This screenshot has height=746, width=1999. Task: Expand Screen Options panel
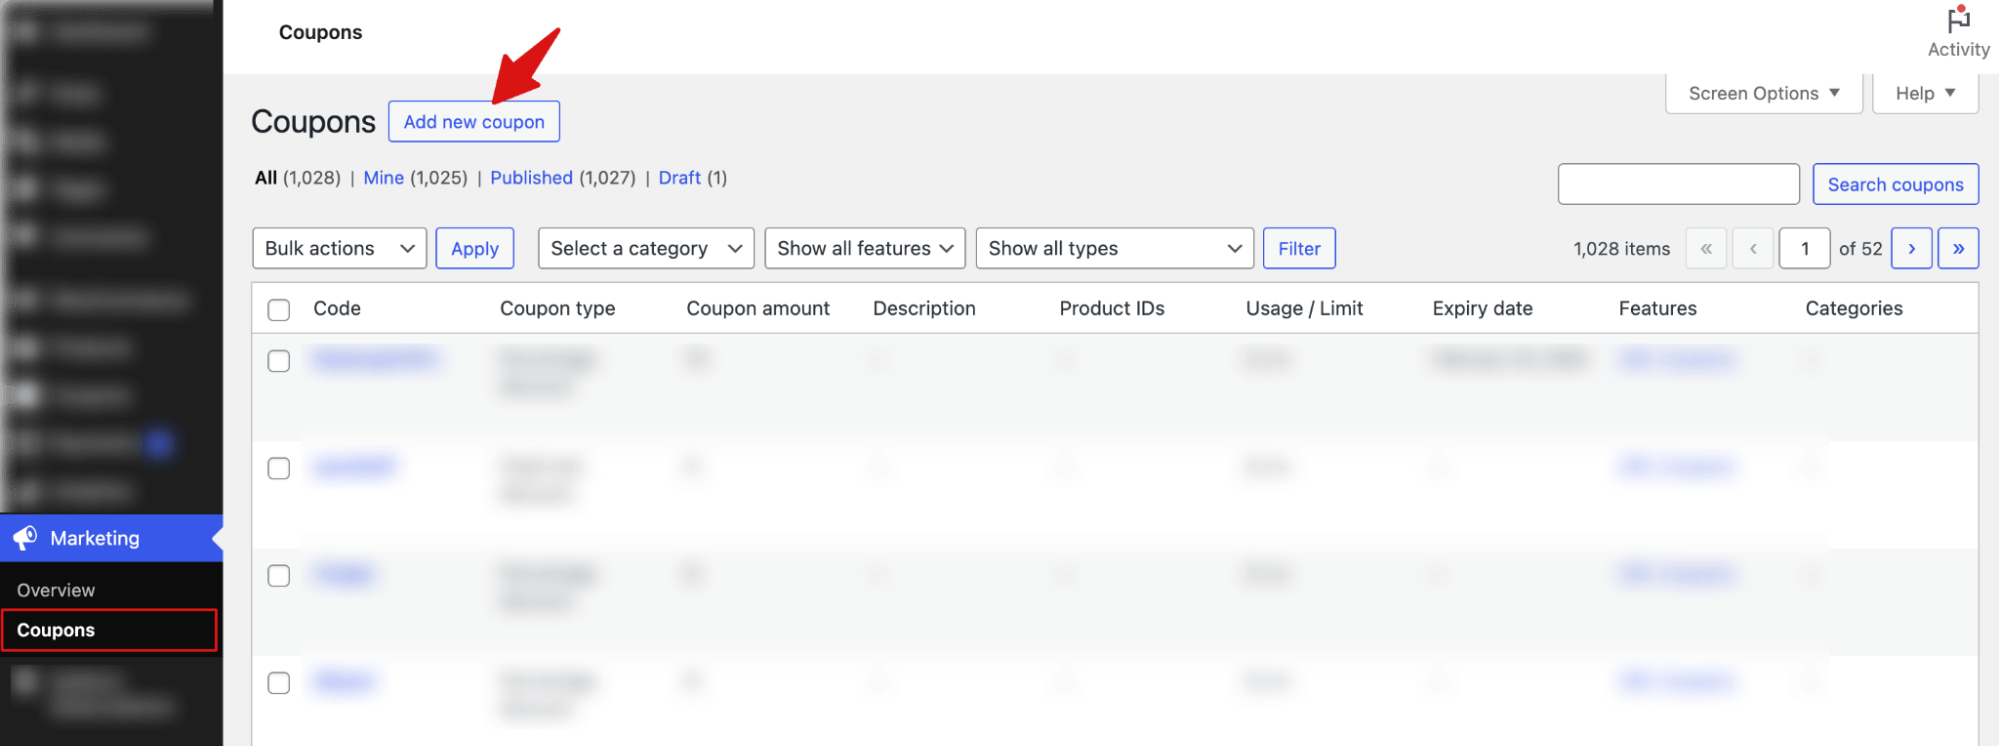(x=1763, y=93)
